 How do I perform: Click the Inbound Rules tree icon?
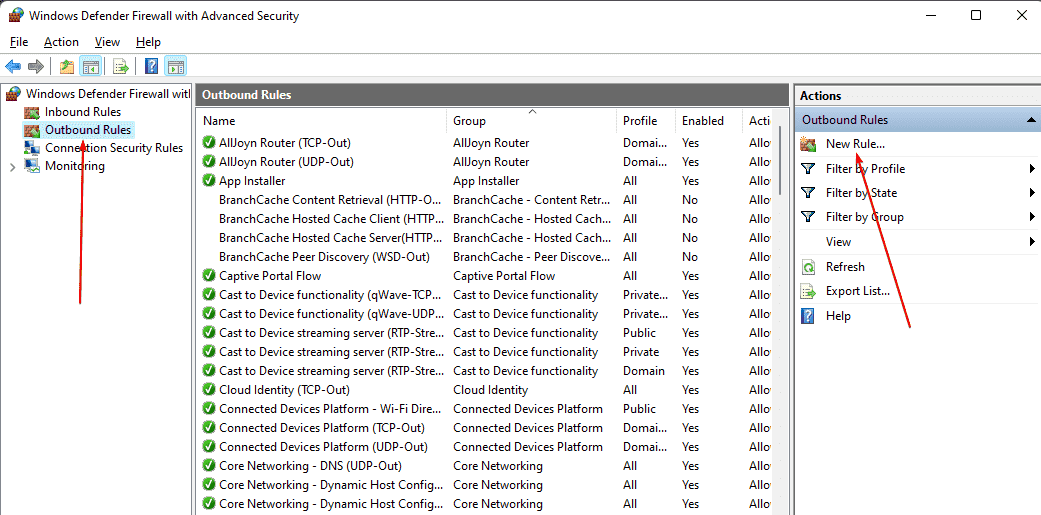[x=32, y=112]
